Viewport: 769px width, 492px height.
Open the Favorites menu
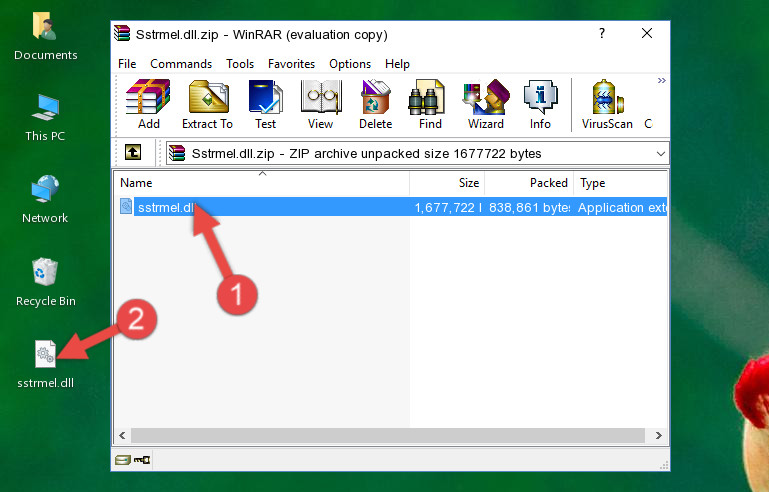291,64
